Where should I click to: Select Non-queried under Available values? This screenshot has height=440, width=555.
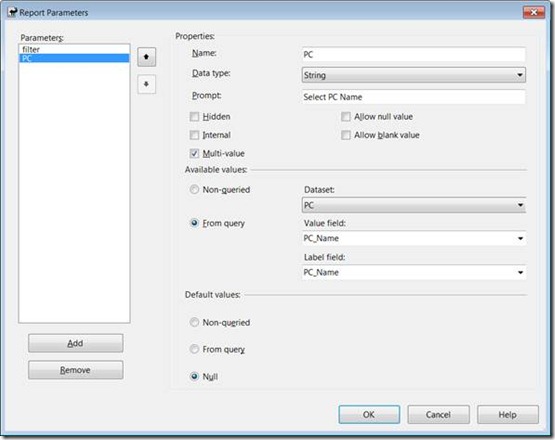tap(194, 189)
